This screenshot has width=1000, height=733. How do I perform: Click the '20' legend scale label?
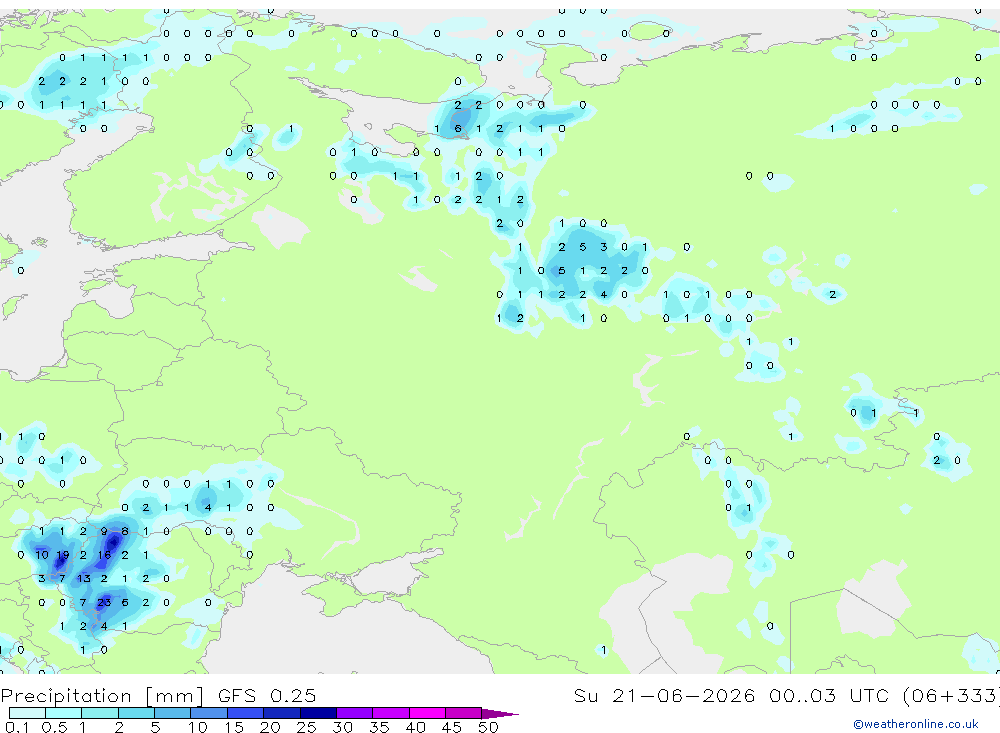tap(270, 727)
